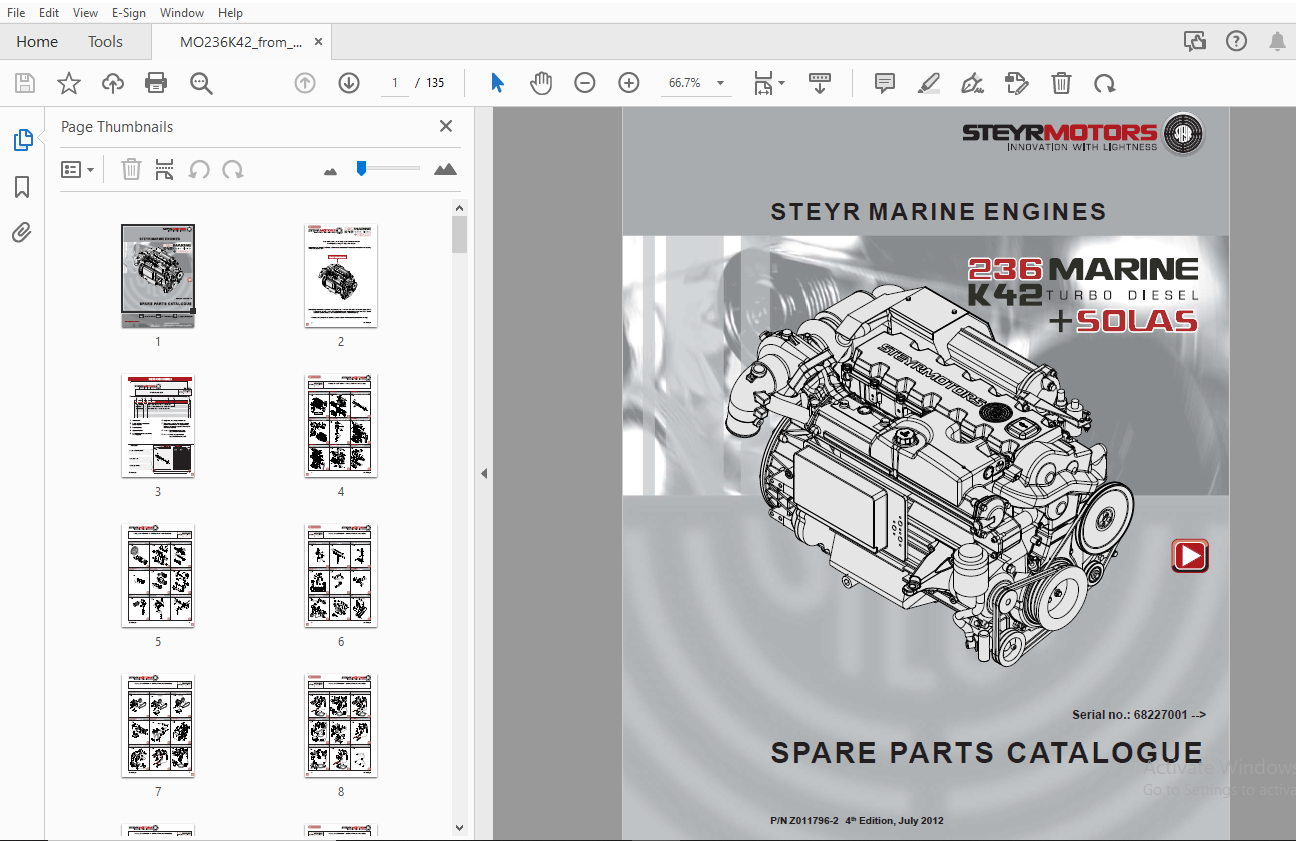The image size is (1296, 841).
Task: Delete the selected page in the thumbnails panel
Action: (131, 170)
